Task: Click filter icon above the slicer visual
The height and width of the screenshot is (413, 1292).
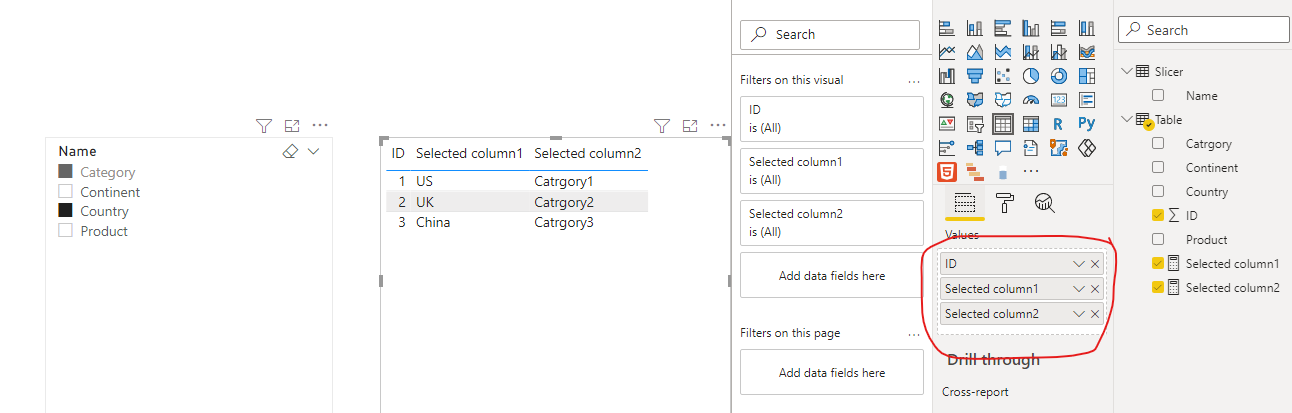Action: pos(263,125)
